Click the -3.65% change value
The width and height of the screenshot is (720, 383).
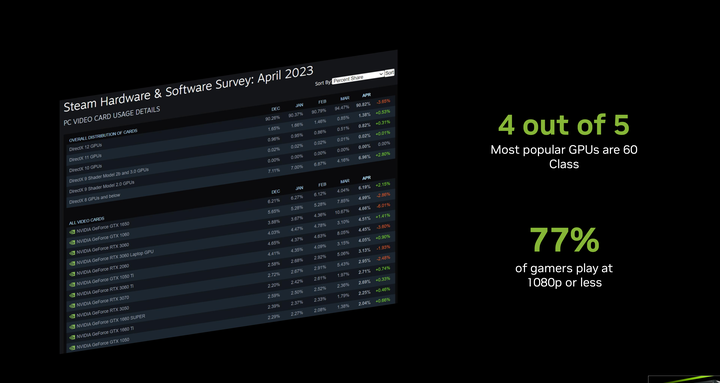pyautogui.click(x=383, y=101)
